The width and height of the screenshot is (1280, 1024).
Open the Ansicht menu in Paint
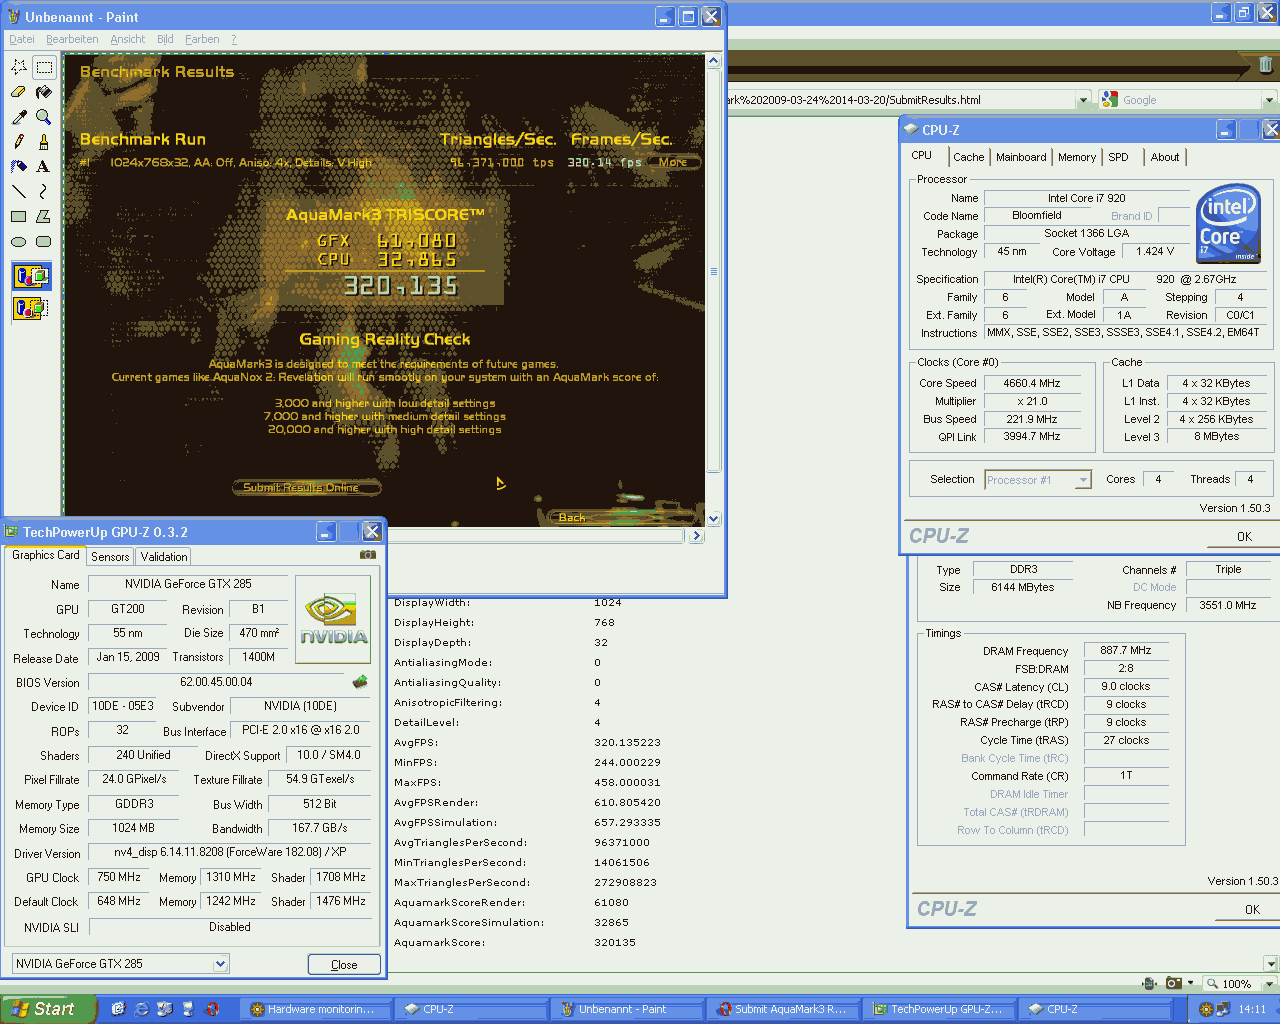tap(128, 39)
